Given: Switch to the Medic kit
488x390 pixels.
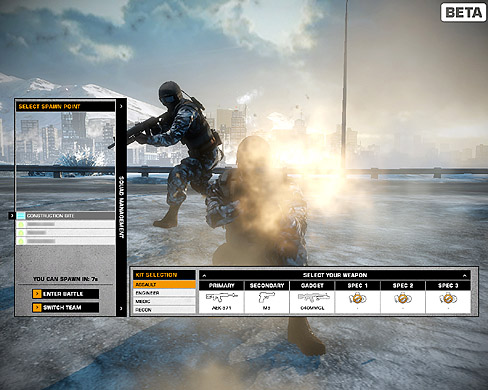Looking at the screenshot, I should [164, 301].
